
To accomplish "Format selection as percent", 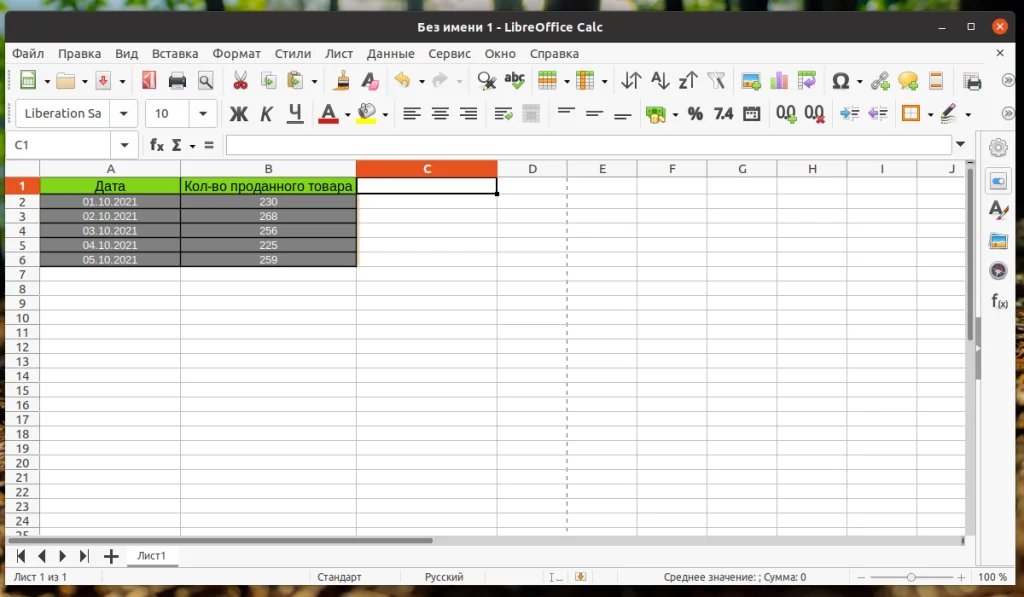I will click(x=696, y=114).
